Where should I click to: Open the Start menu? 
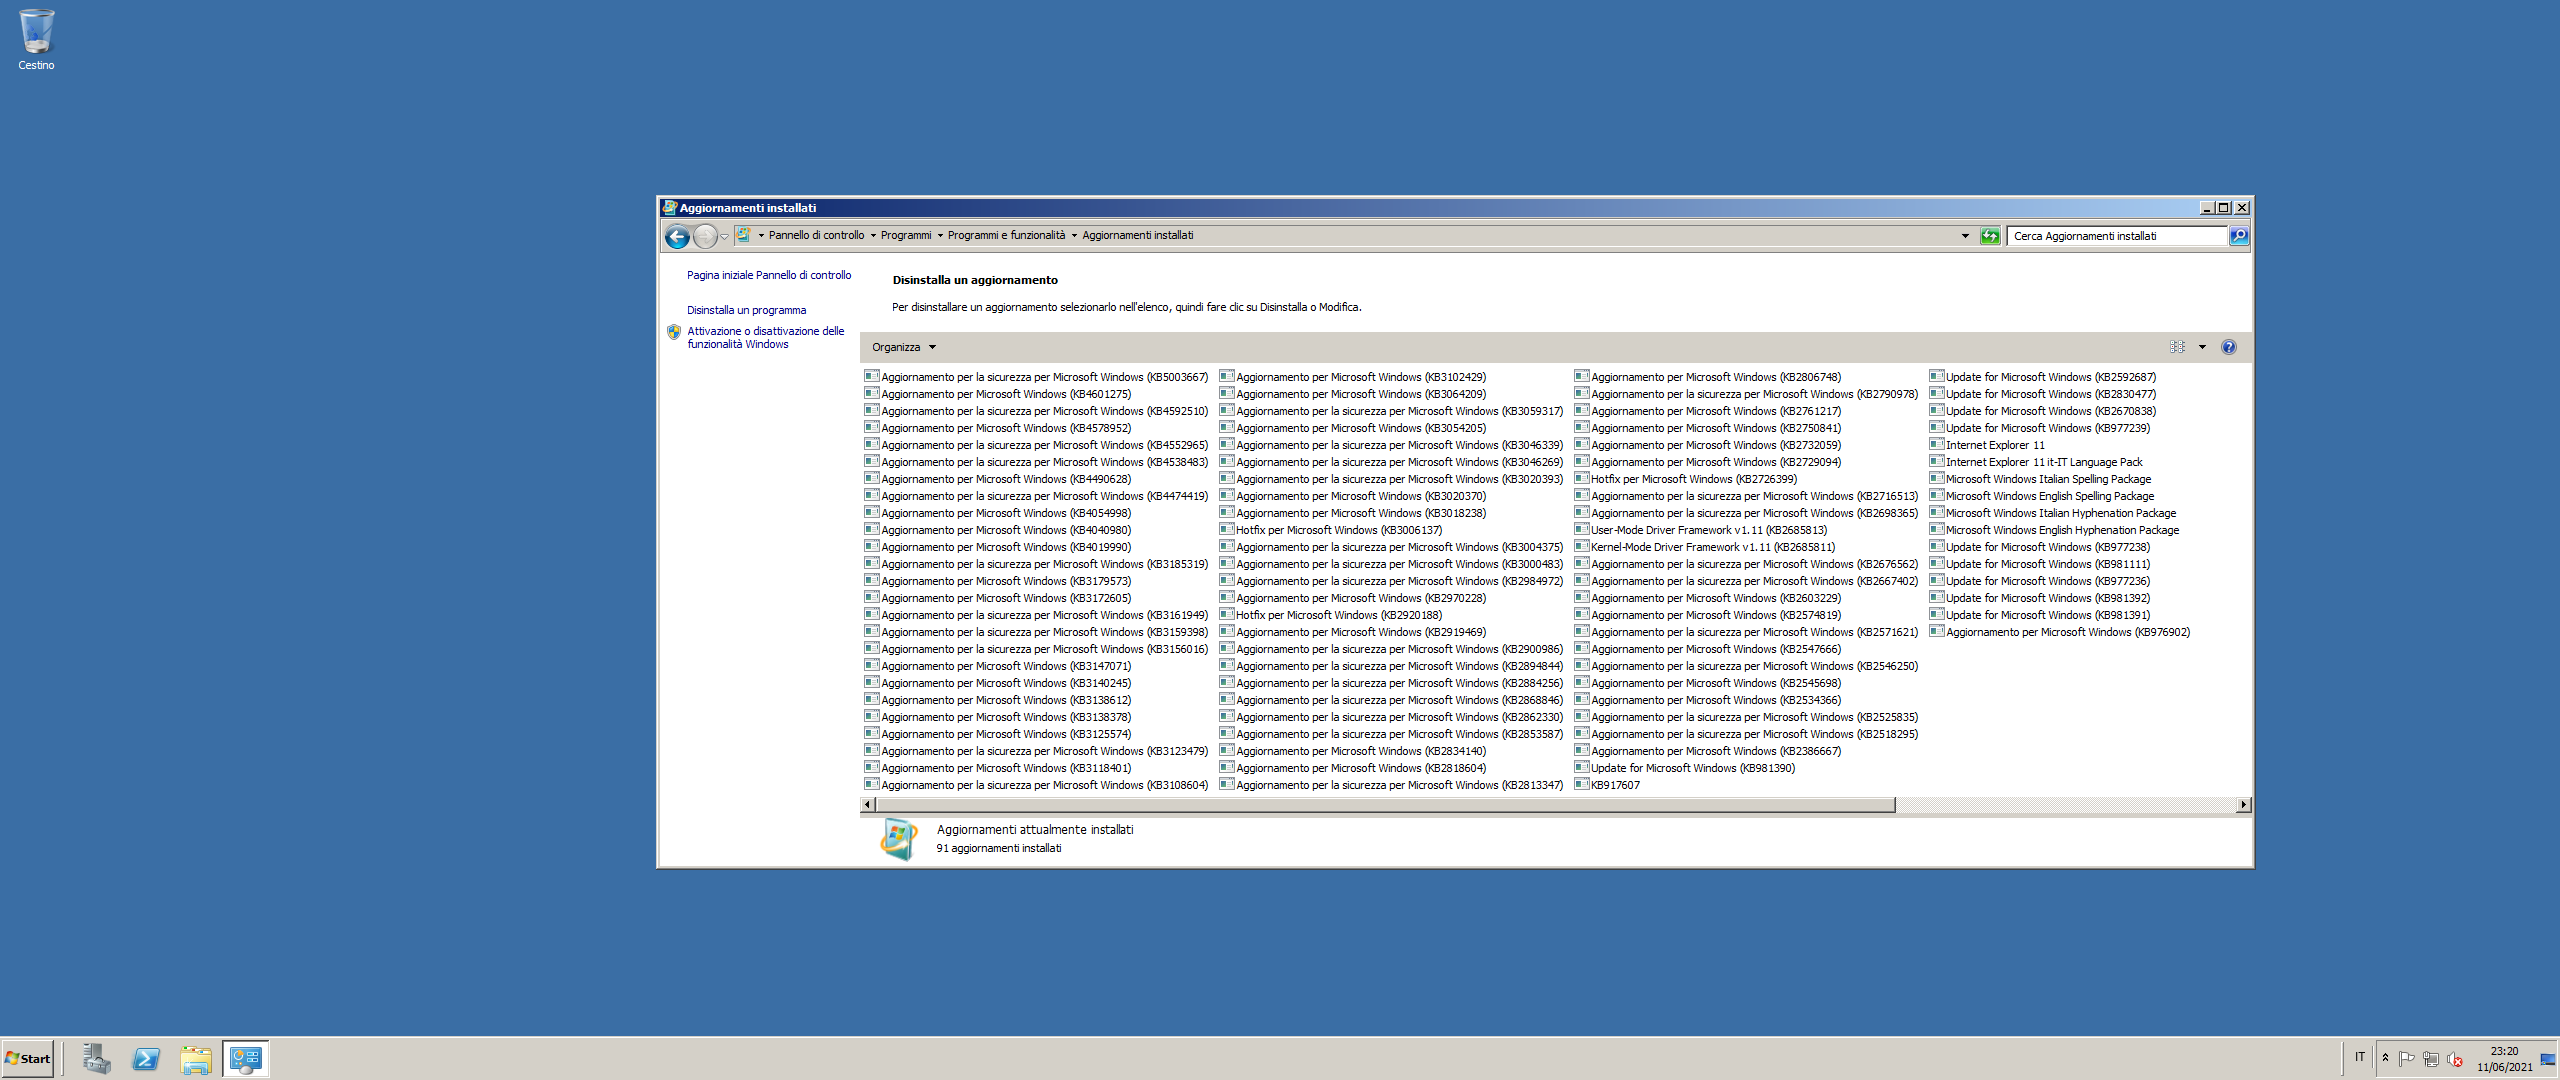[28, 1059]
